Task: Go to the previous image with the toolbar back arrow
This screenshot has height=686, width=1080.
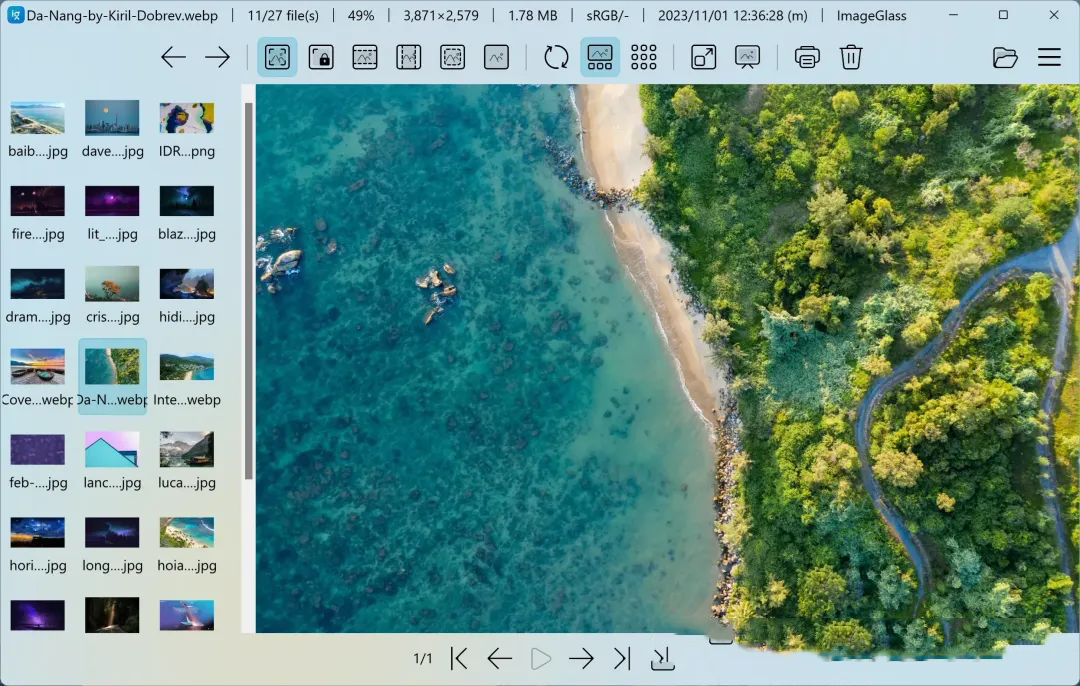Action: (x=173, y=57)
